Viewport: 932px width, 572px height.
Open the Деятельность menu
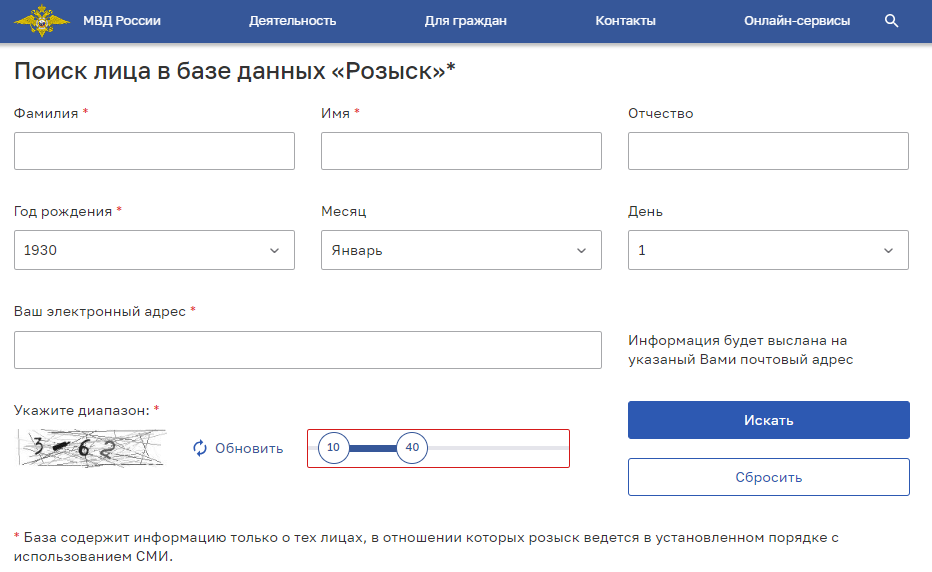[292, 21]
